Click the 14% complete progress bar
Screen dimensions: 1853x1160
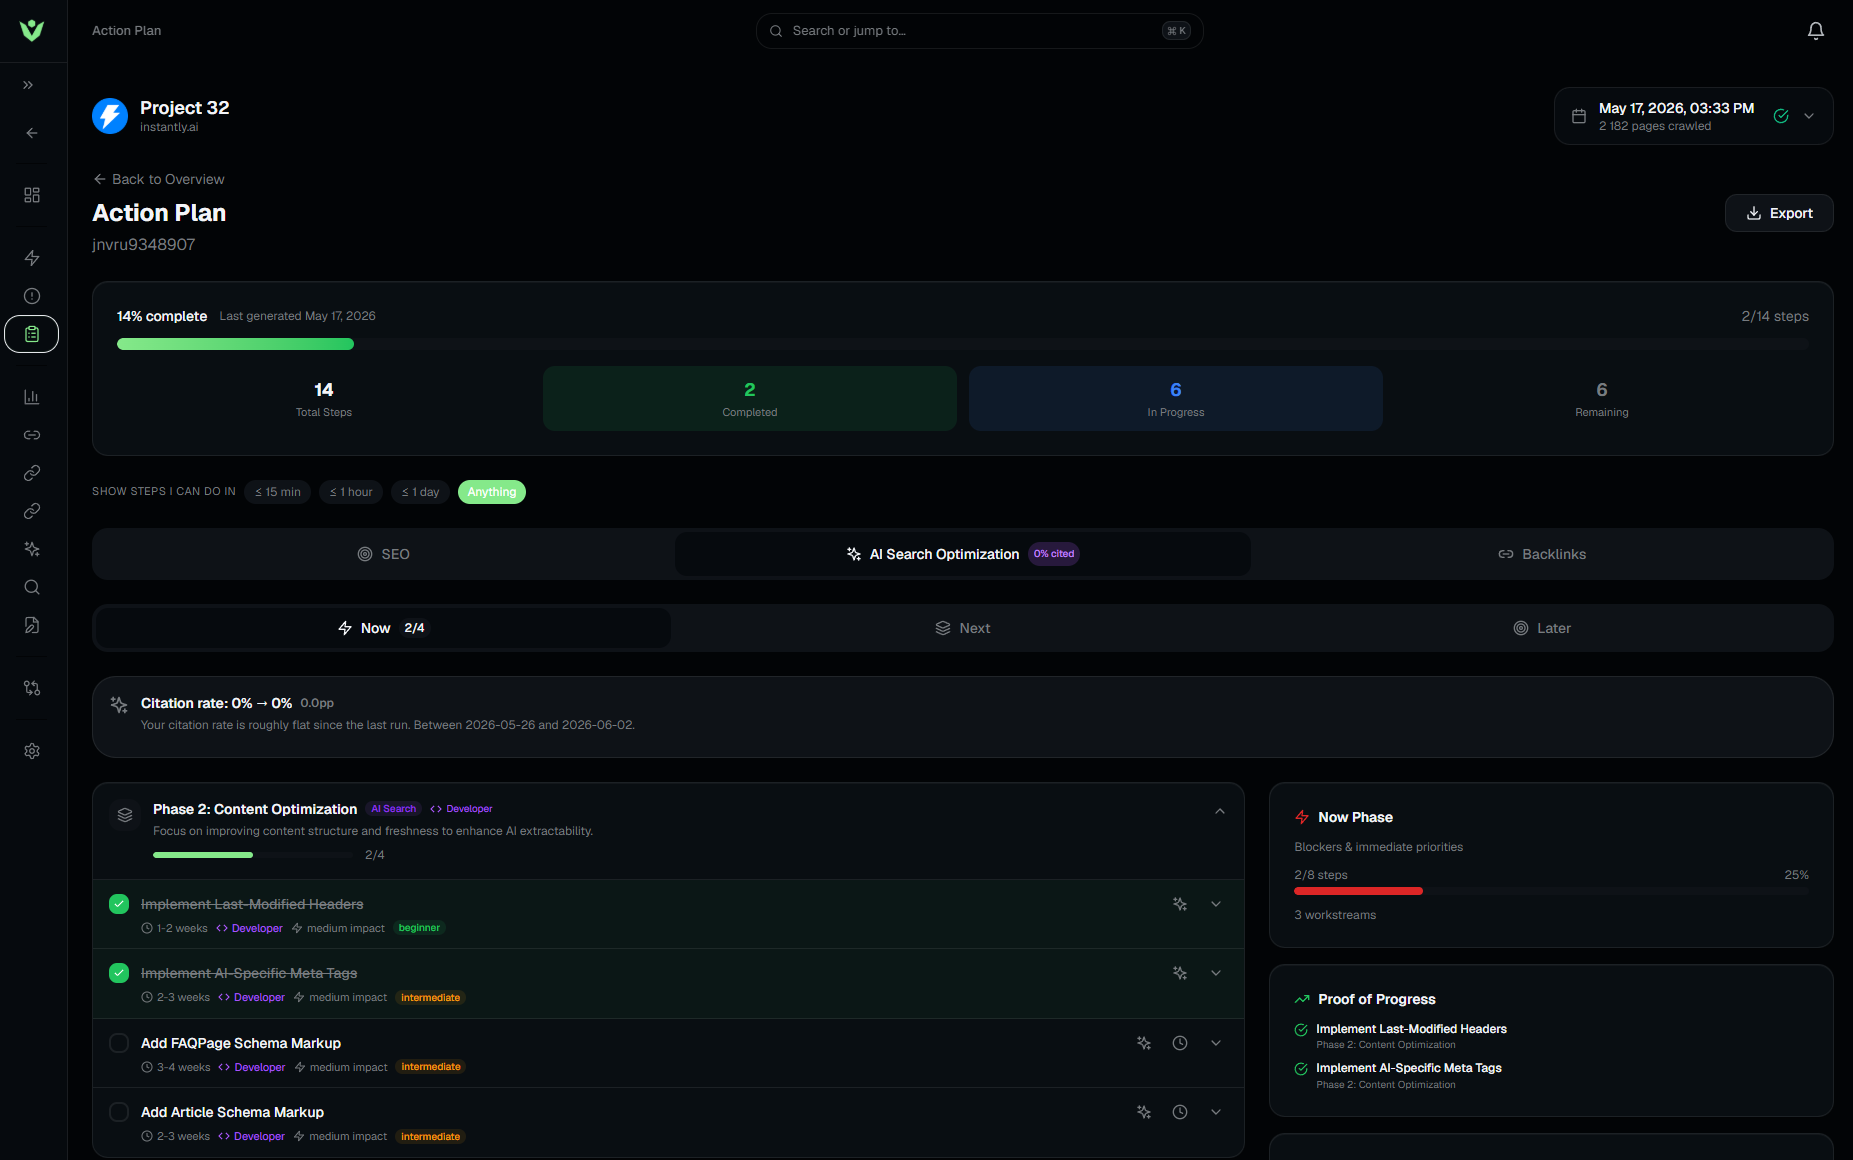click(963, 344)
